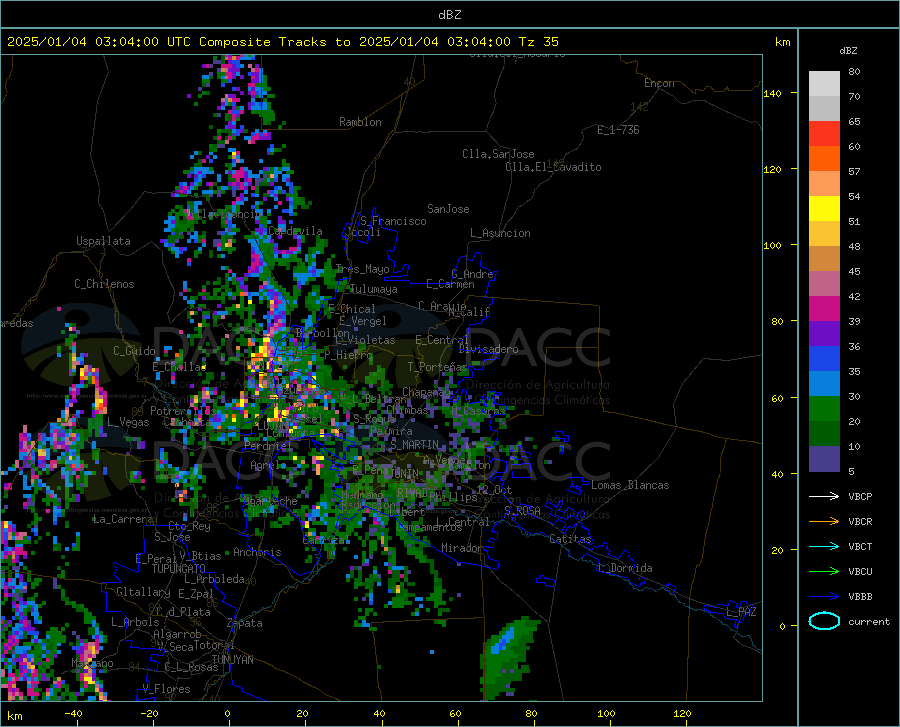Click the Catitas label
The image size is (900, 727).
pos(571,539)
